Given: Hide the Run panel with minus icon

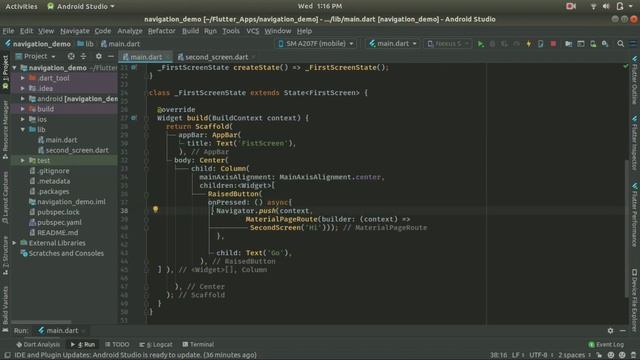Looking at the screenshot, I should [623, 331].
